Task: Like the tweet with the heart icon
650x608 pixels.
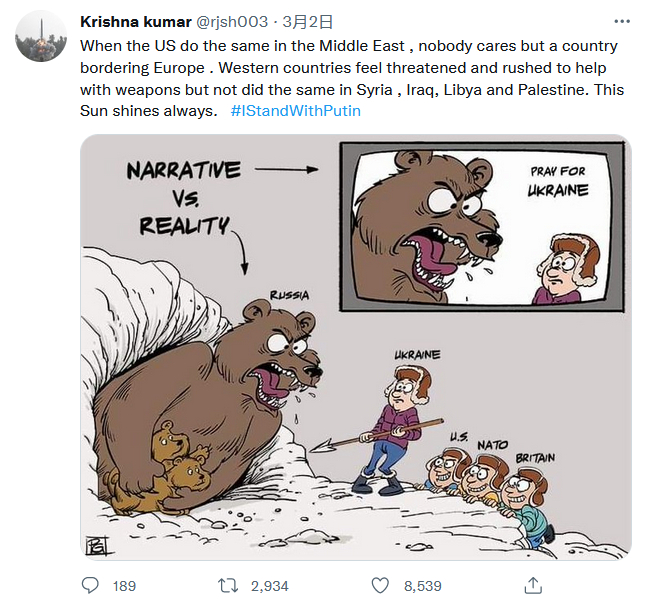Action: coord(380,585)
